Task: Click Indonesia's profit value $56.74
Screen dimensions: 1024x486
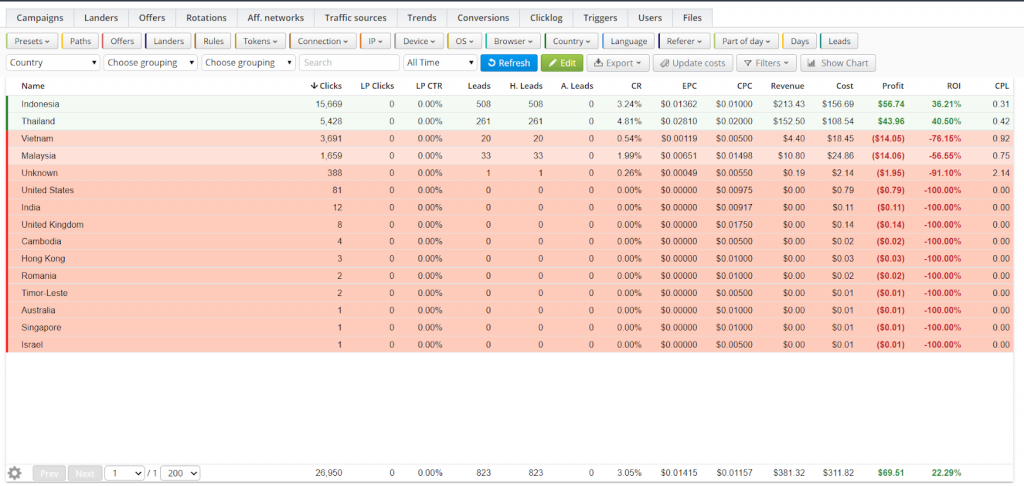Action: tap(891, 104)
